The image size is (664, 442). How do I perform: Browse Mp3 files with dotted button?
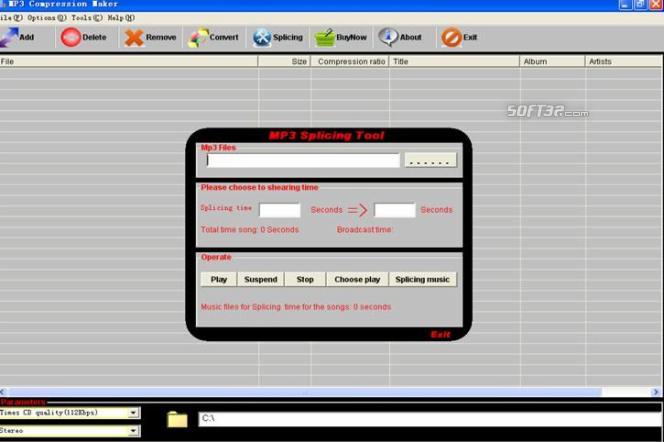430,160
